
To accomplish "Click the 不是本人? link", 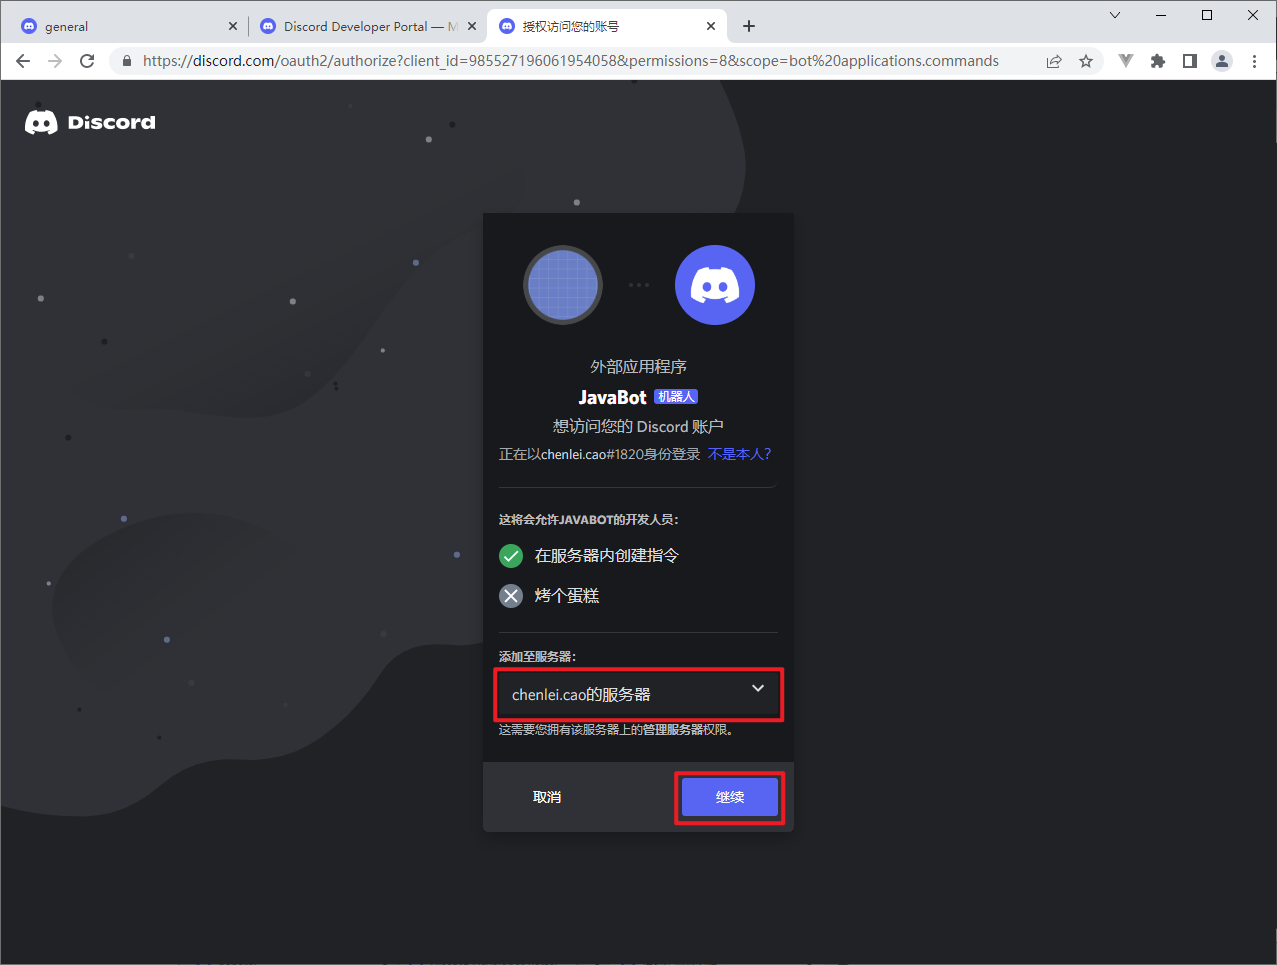I will point(740,454).
